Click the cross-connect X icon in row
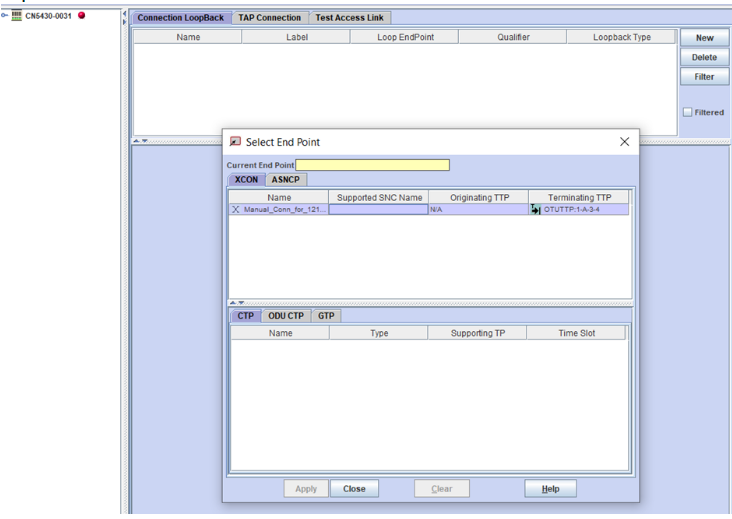732x519 pixels. pos(236,210)
